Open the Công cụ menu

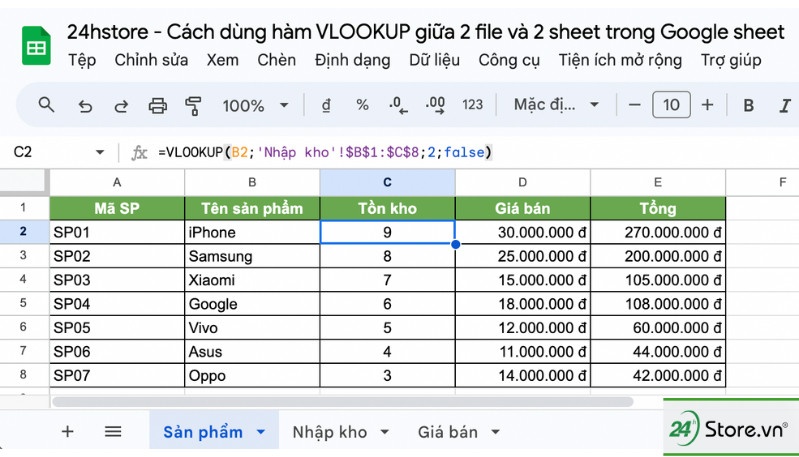(x=509, y=60)
